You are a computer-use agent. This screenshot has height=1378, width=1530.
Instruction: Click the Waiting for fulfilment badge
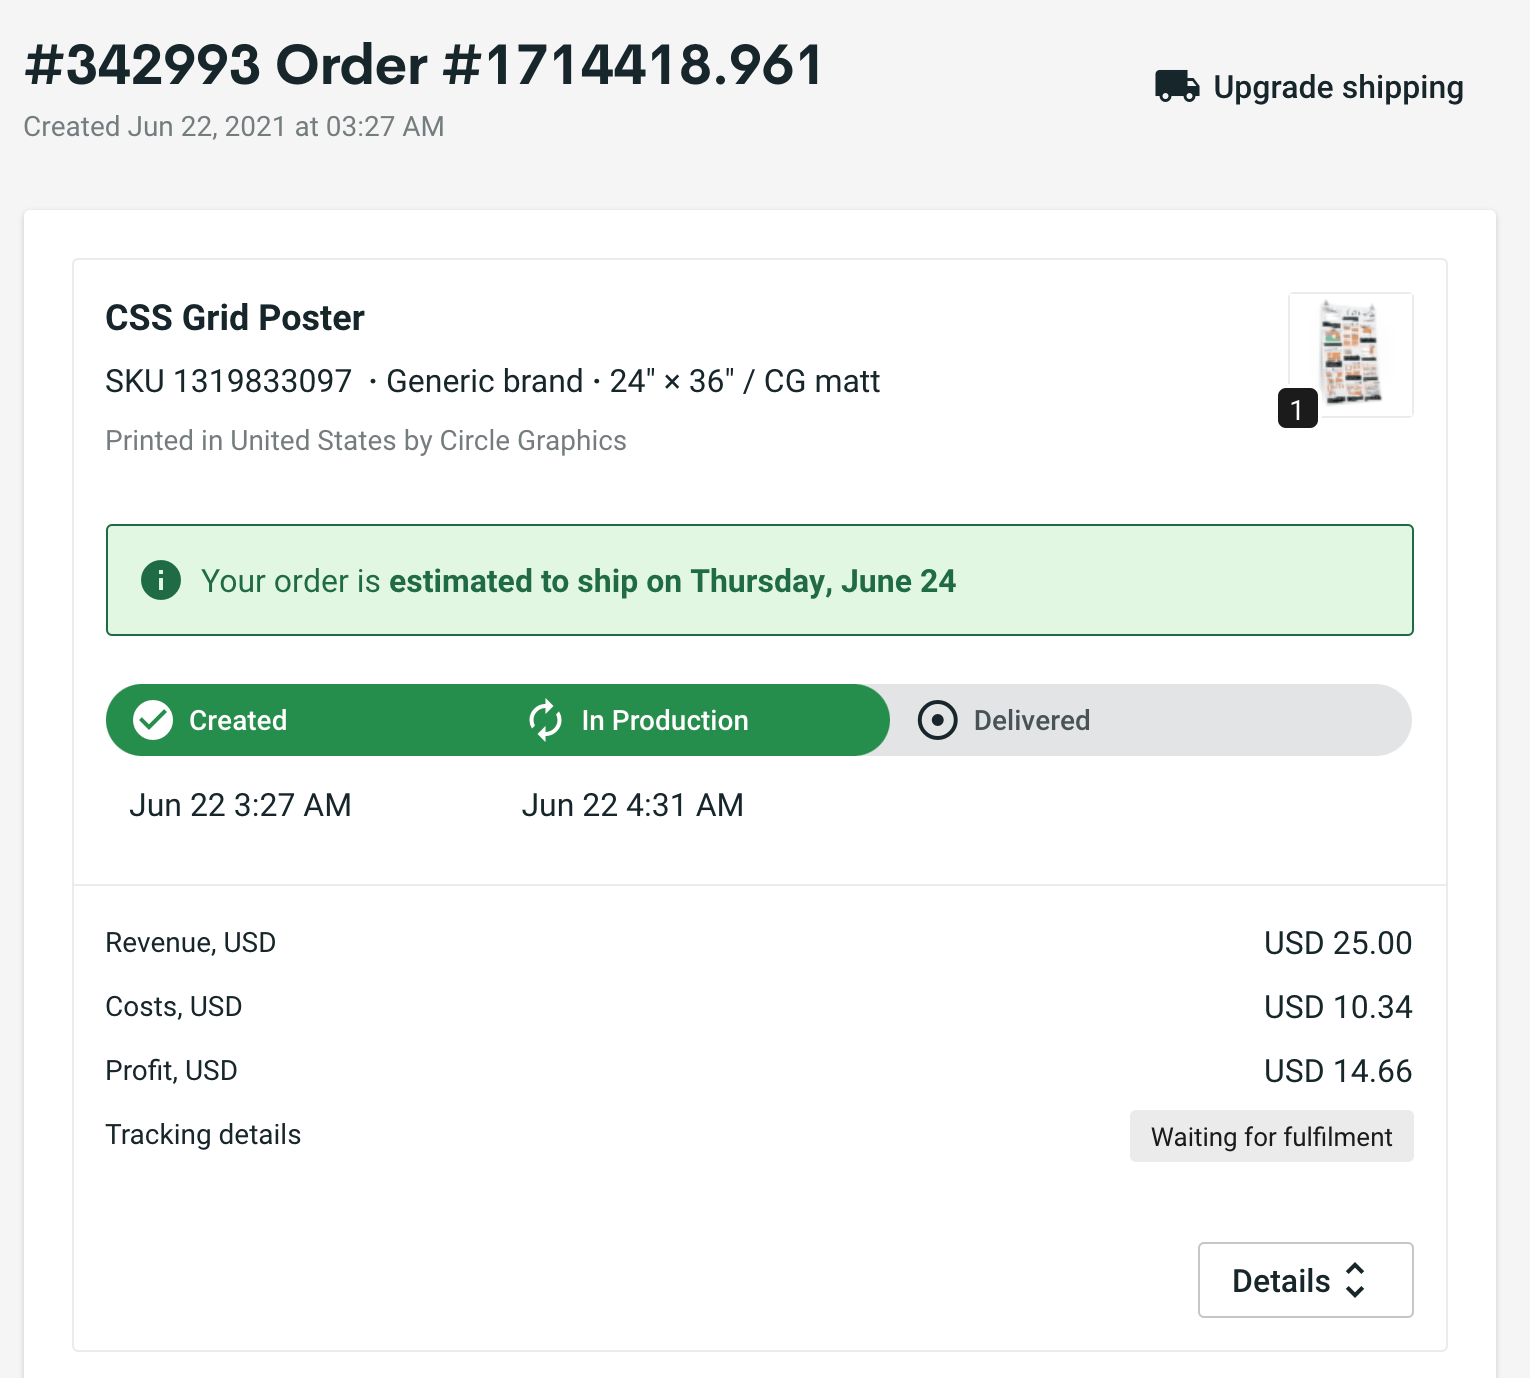point(1271,1136)
